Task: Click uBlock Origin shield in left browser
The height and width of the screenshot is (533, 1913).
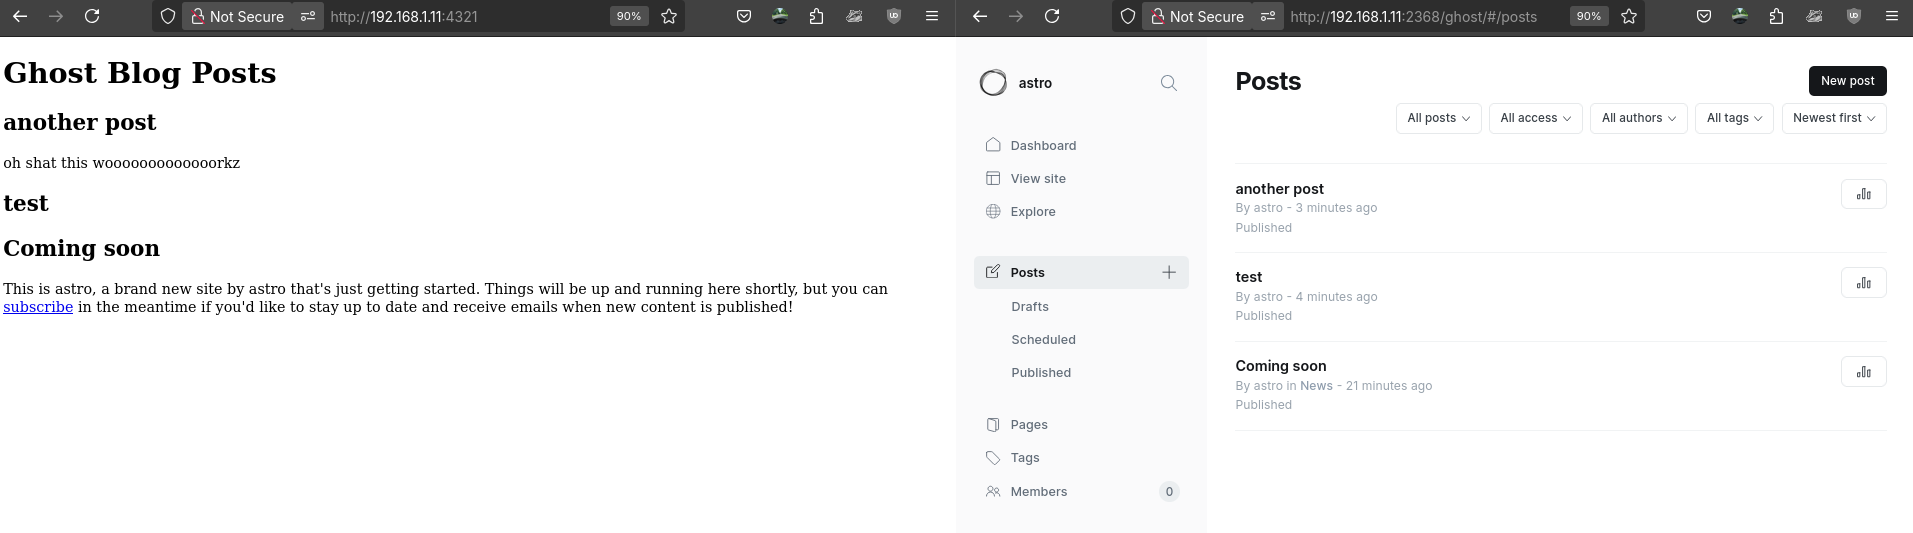Action: [894, 16]
